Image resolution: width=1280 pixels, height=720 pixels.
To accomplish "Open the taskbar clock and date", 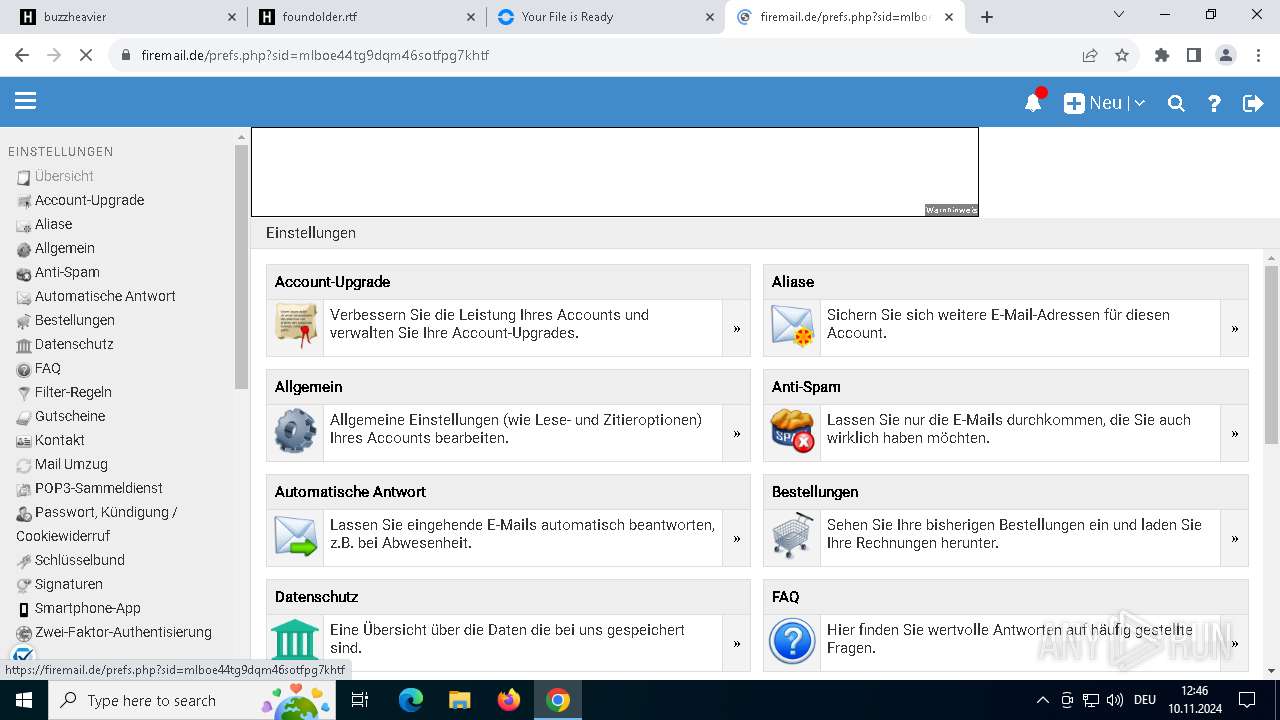I will [1194, 700].
